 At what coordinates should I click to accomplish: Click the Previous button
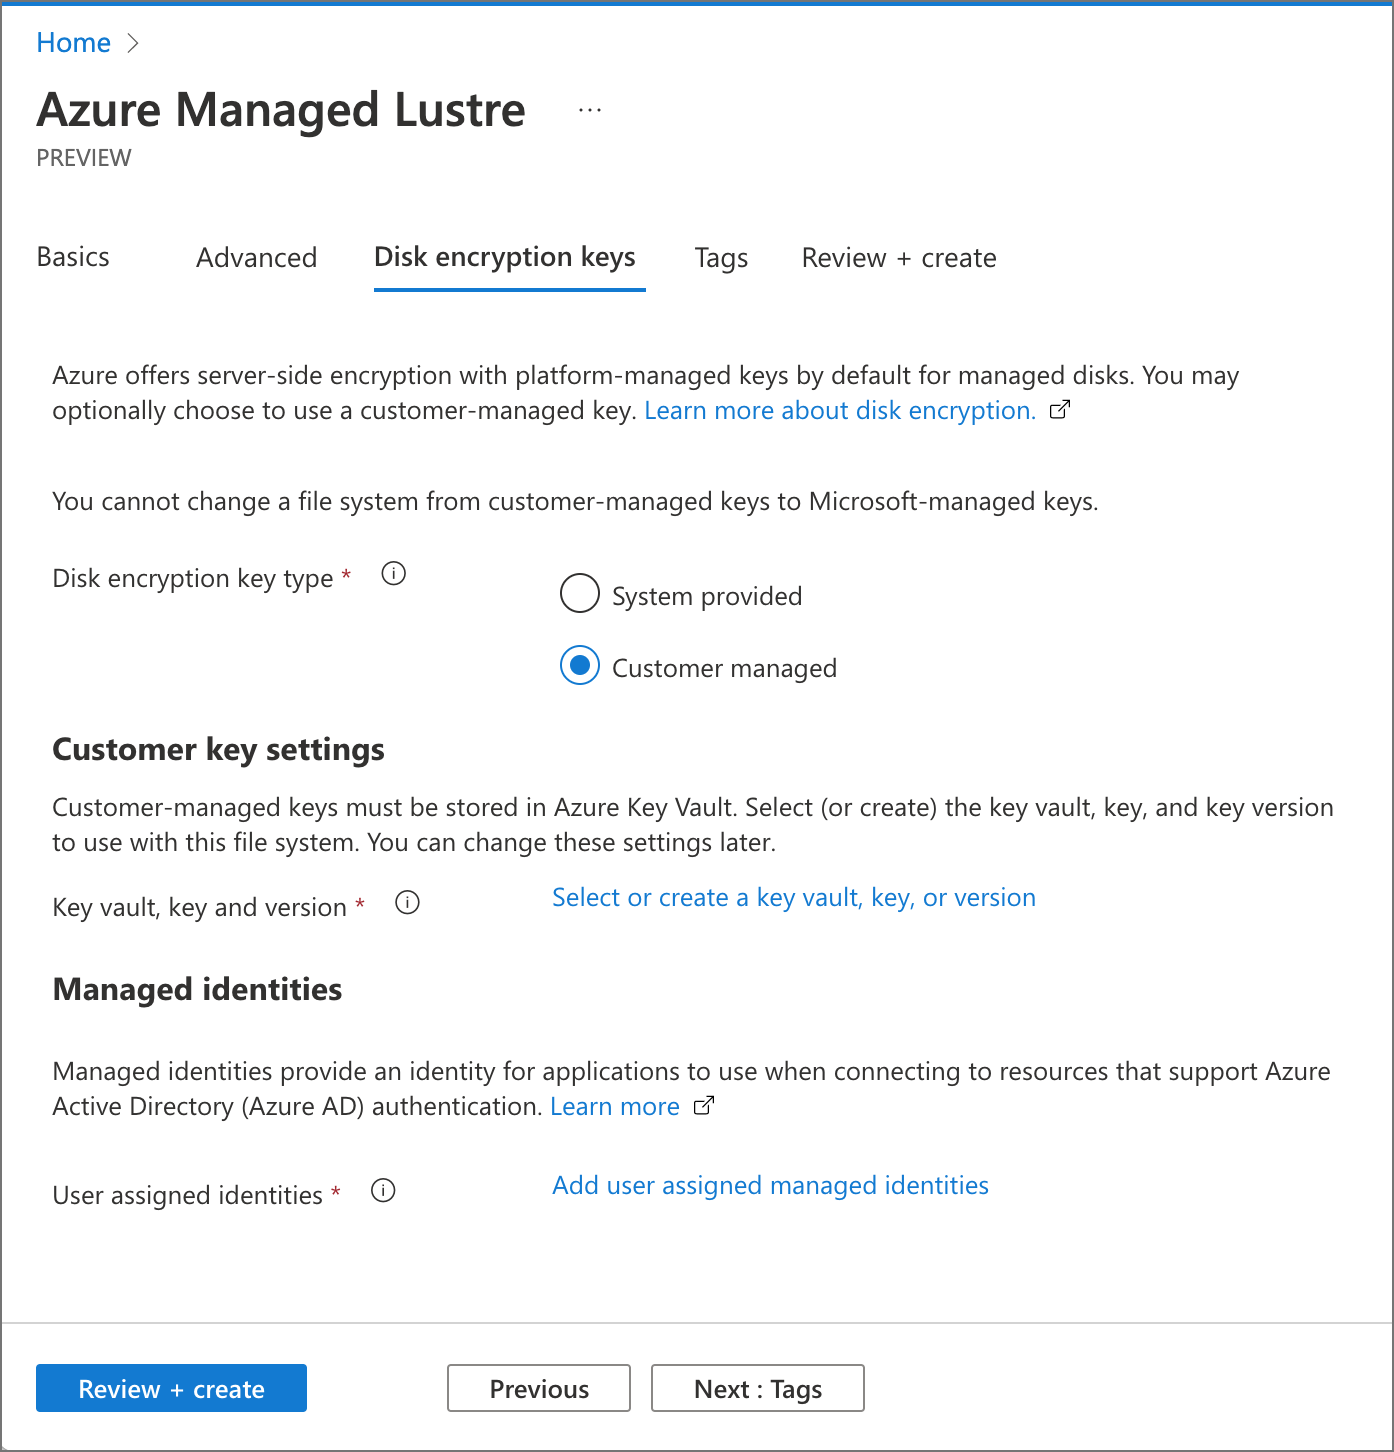(539, 1388)
